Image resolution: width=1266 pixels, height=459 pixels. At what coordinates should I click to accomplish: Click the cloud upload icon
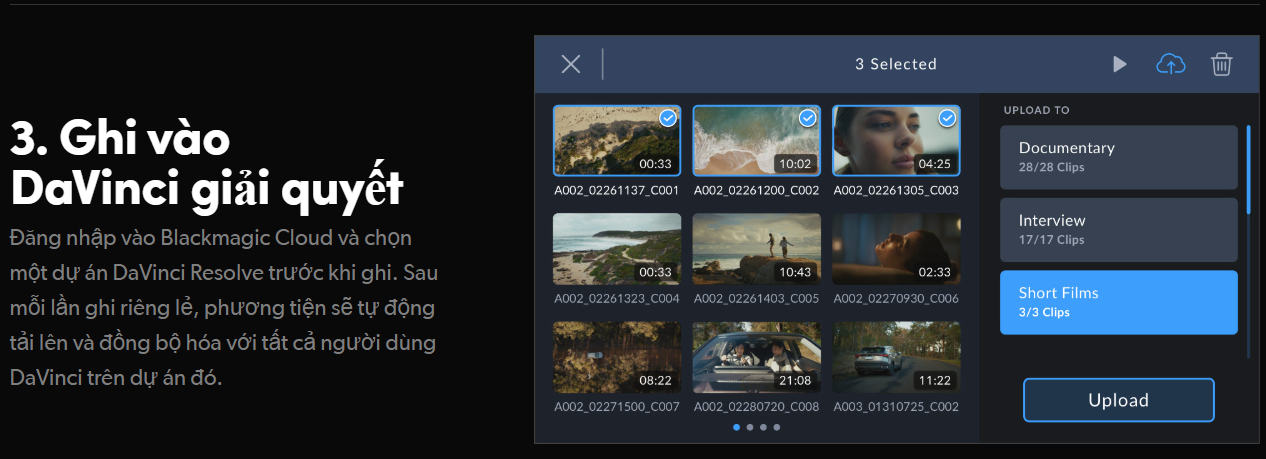[1170, 64]
